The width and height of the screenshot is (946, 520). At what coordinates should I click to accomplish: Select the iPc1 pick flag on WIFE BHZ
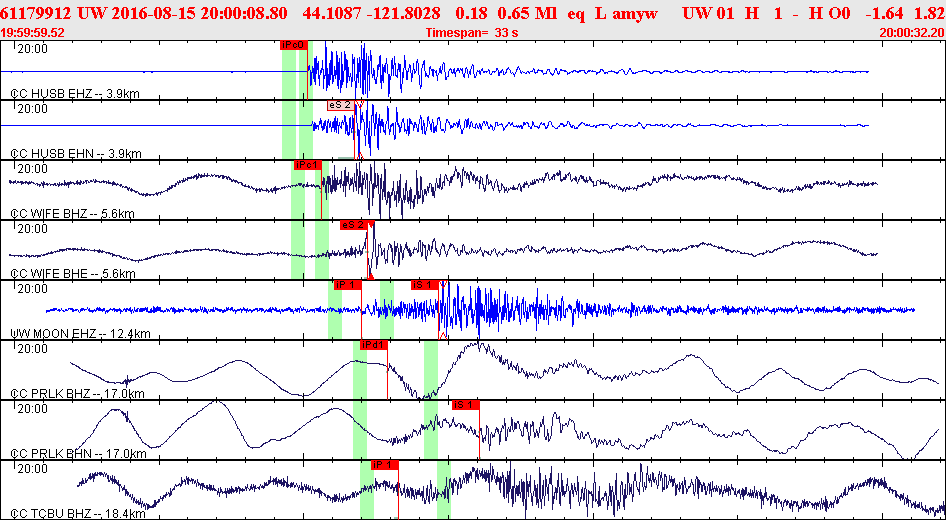click(x=308, y=165)
